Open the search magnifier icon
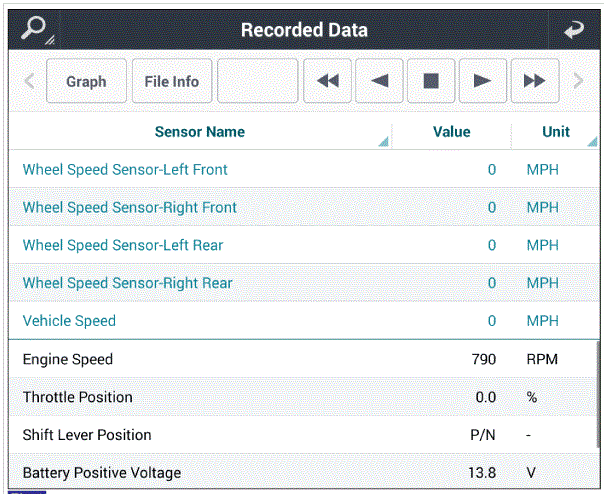604x494 pixels. click(34, 29)
